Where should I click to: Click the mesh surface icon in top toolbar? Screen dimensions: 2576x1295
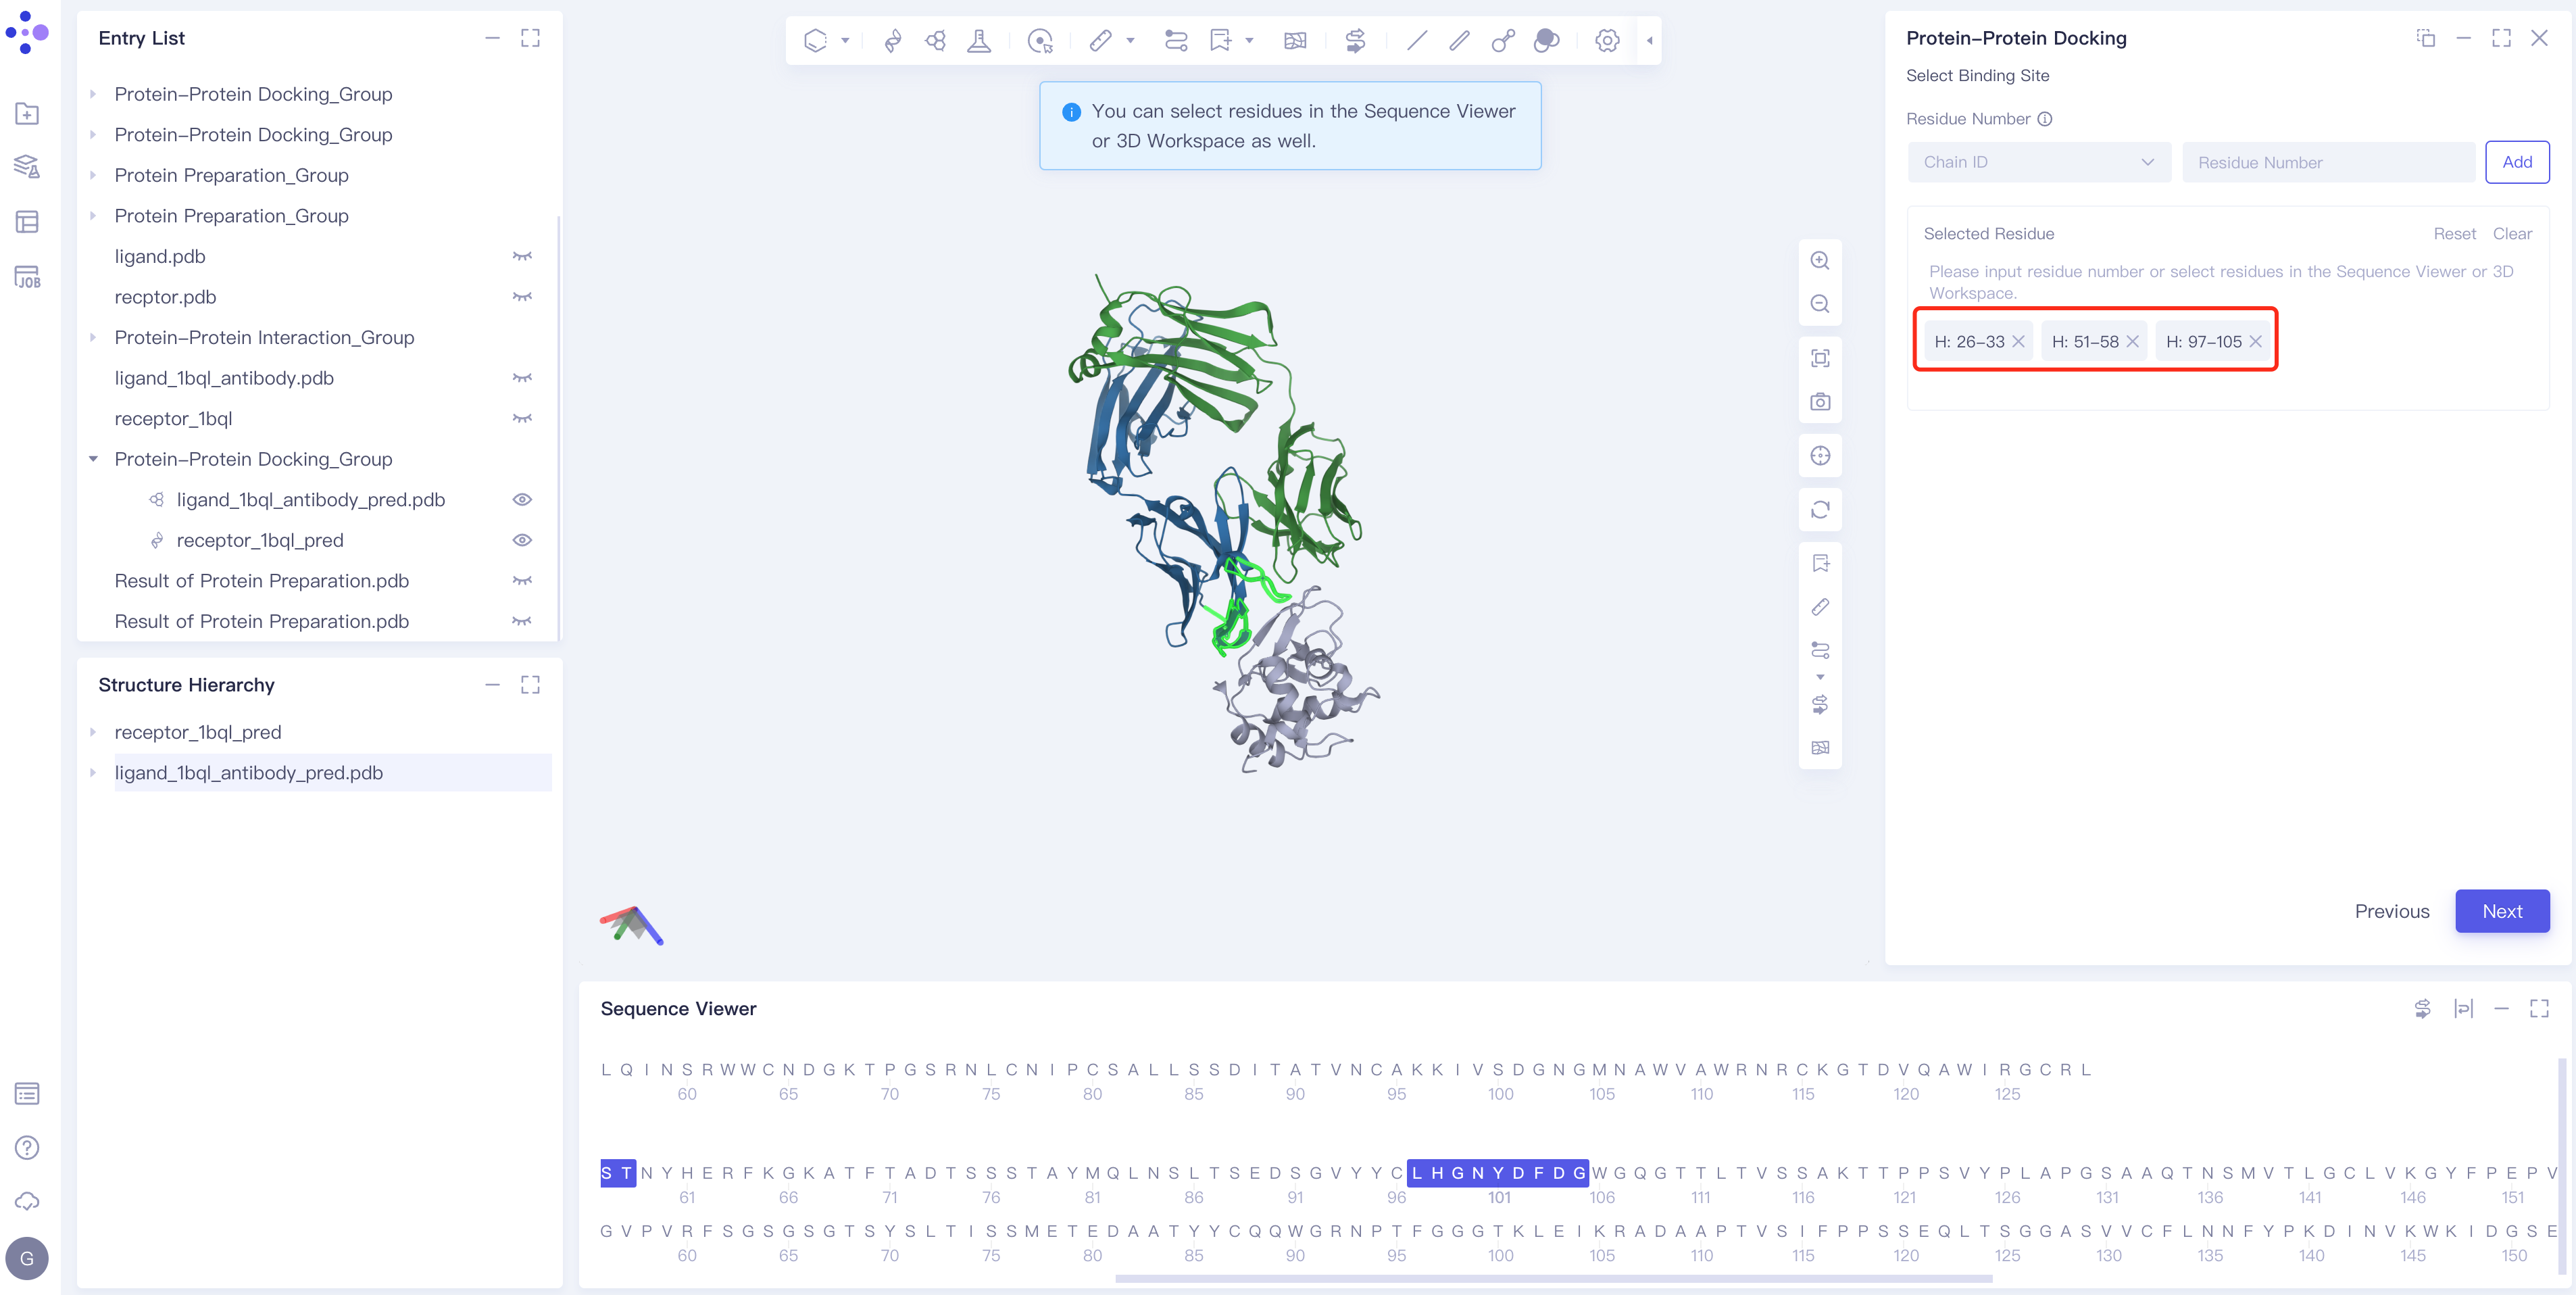1295,40
